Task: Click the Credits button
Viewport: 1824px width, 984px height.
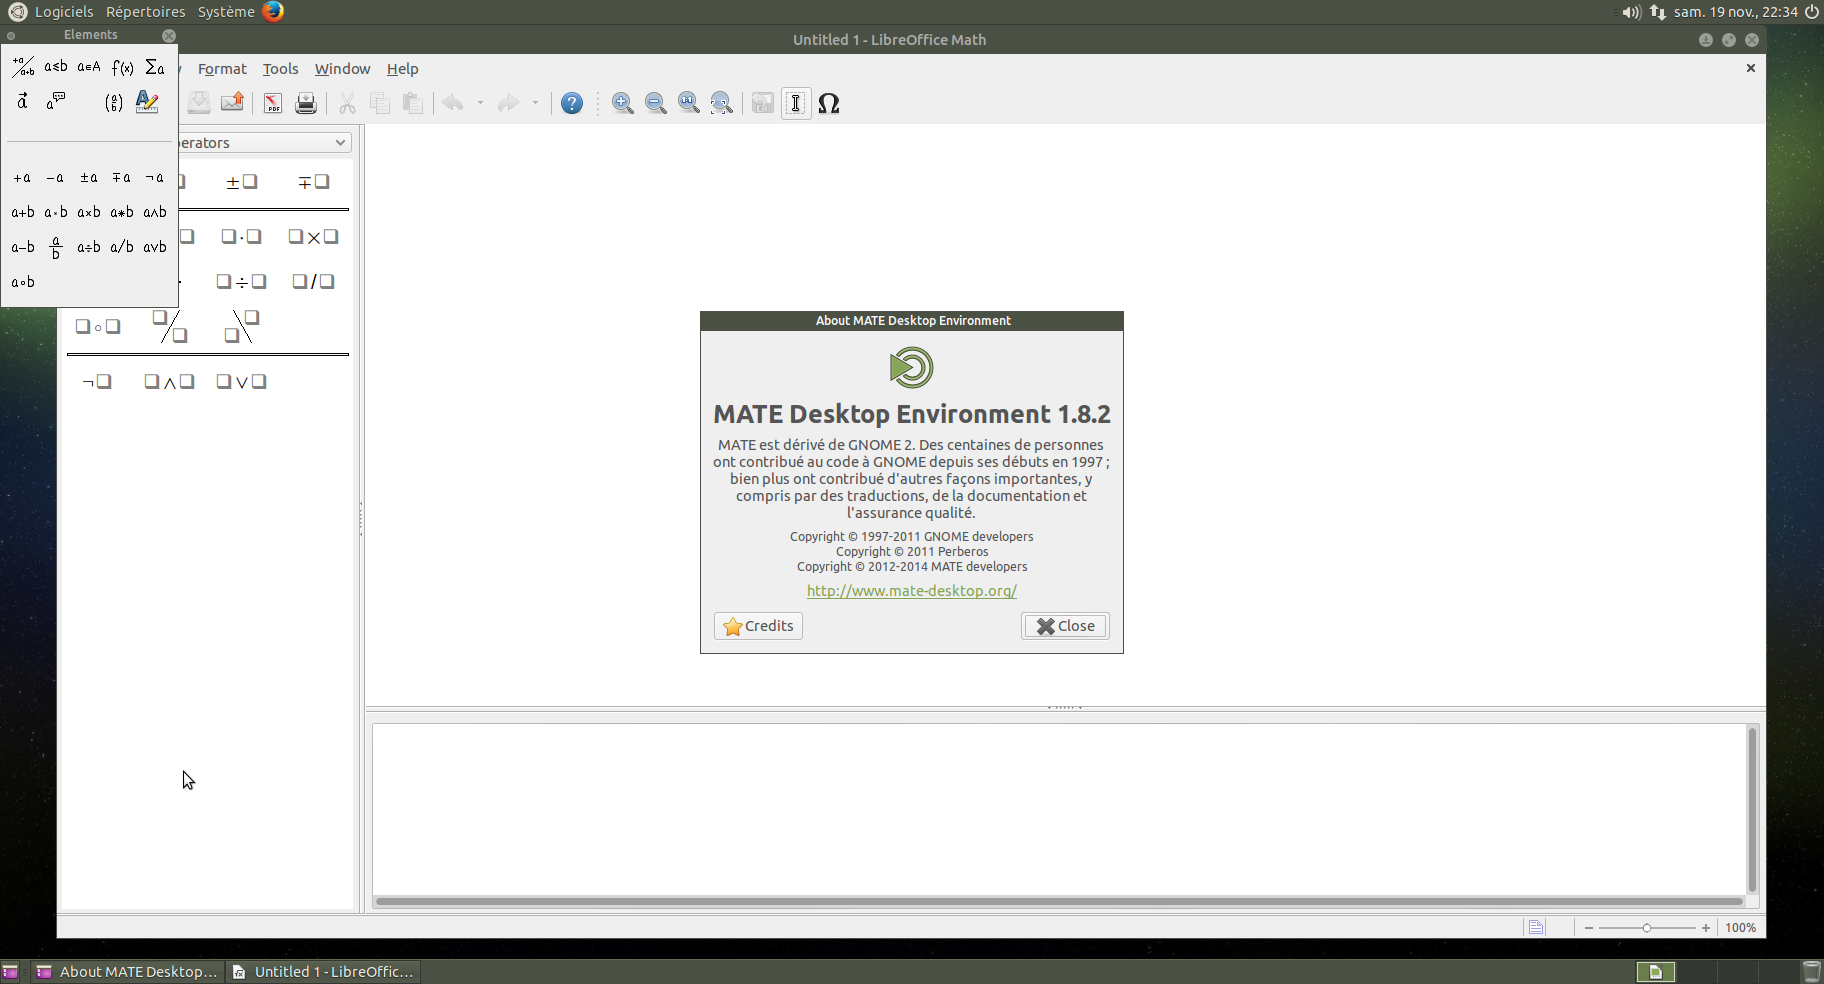Action: click(x=758, y=626)
